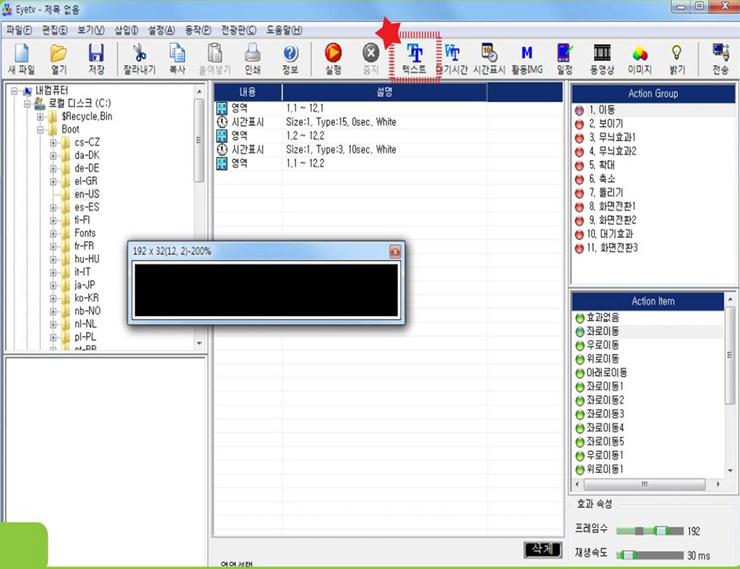The image size is (740, 569).
Task: Click the black LED preview display area
Action: click(266, 290)
